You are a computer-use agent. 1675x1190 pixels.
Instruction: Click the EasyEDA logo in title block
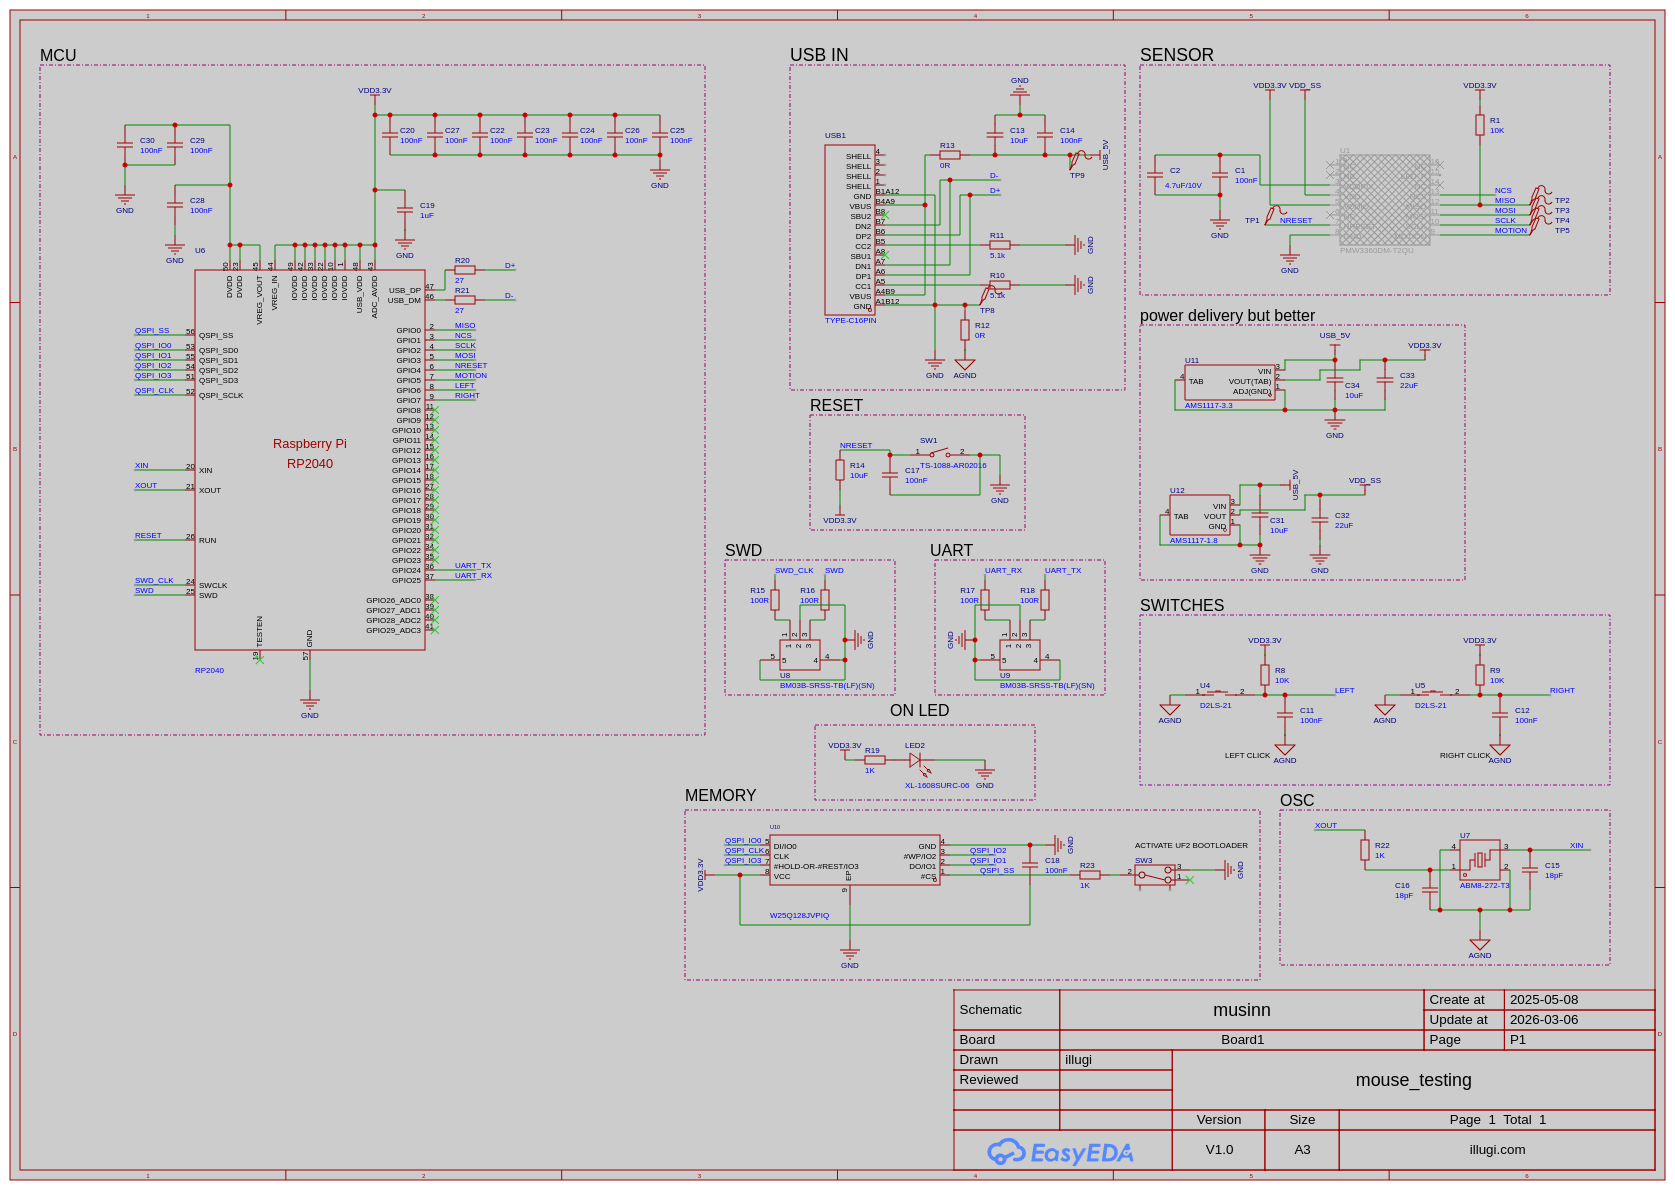(x=1063, y=1149)
